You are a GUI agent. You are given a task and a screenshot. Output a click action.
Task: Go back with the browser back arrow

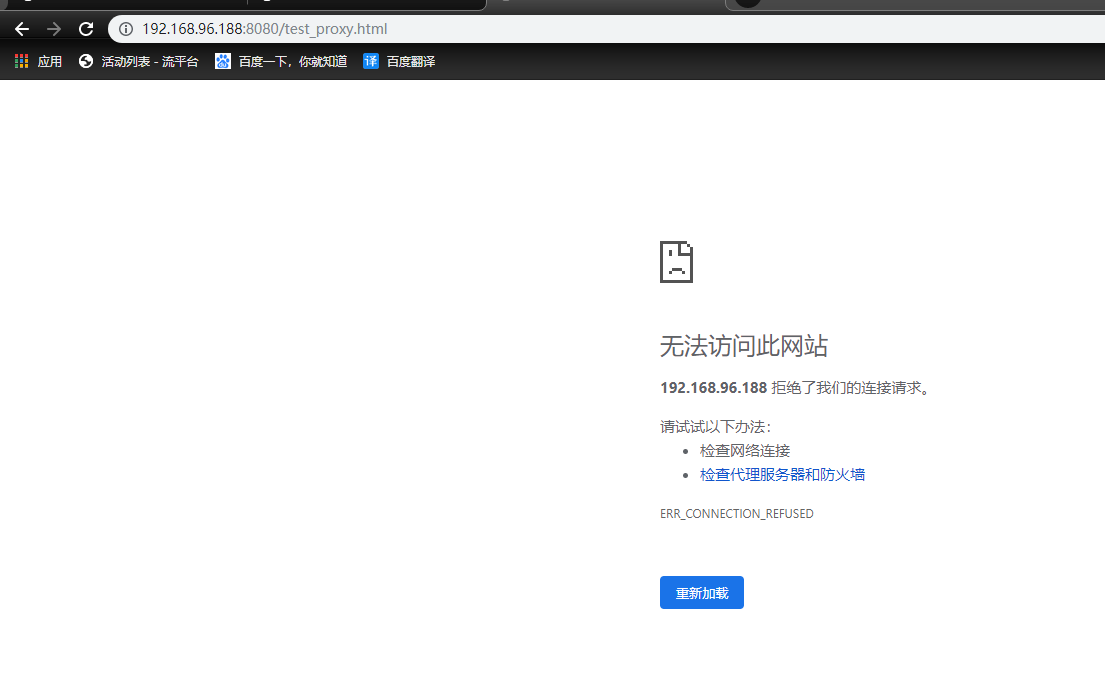22,29
